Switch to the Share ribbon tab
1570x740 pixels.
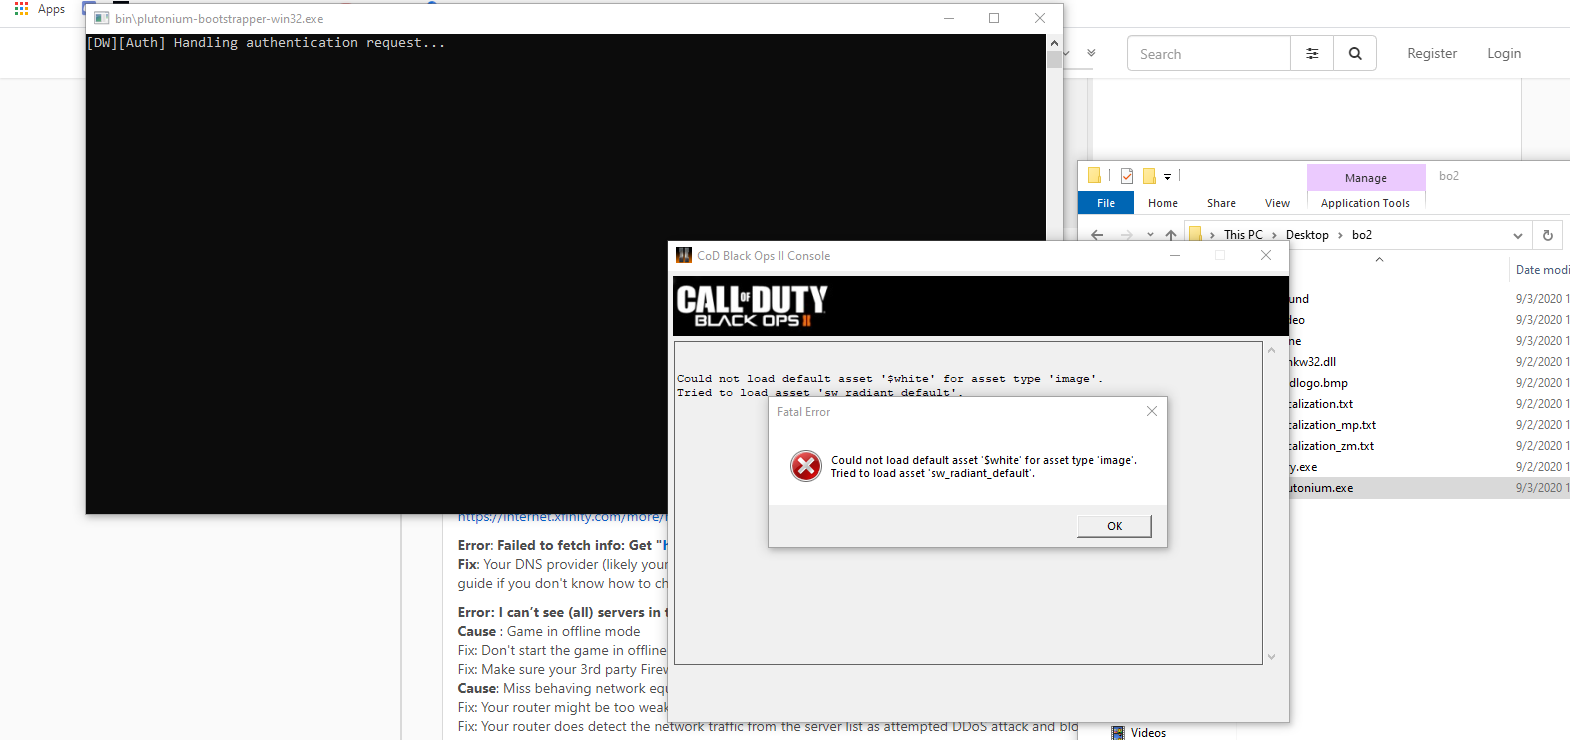click(x=1221, y=203)
